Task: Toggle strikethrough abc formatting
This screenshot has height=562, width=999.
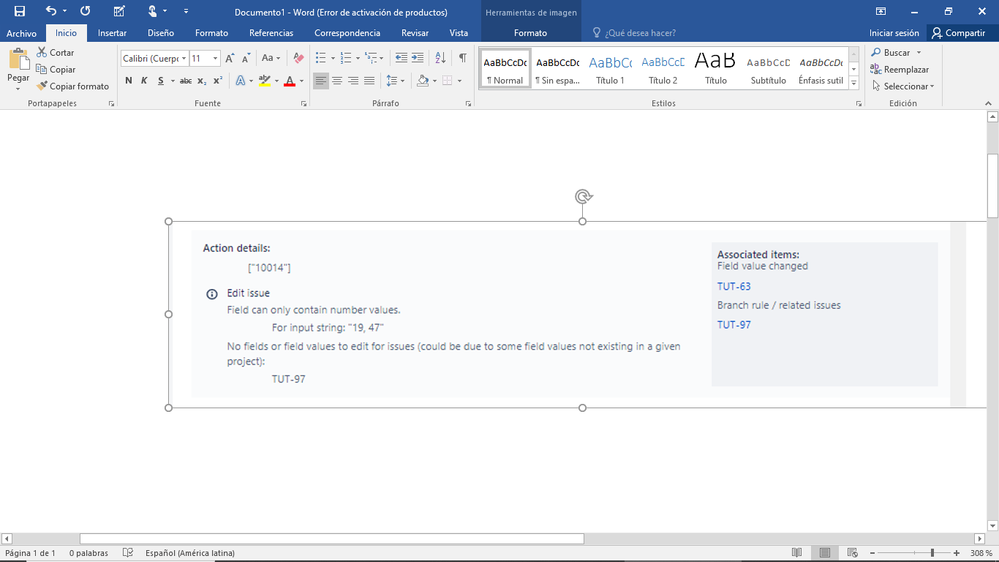Action: 185,80
